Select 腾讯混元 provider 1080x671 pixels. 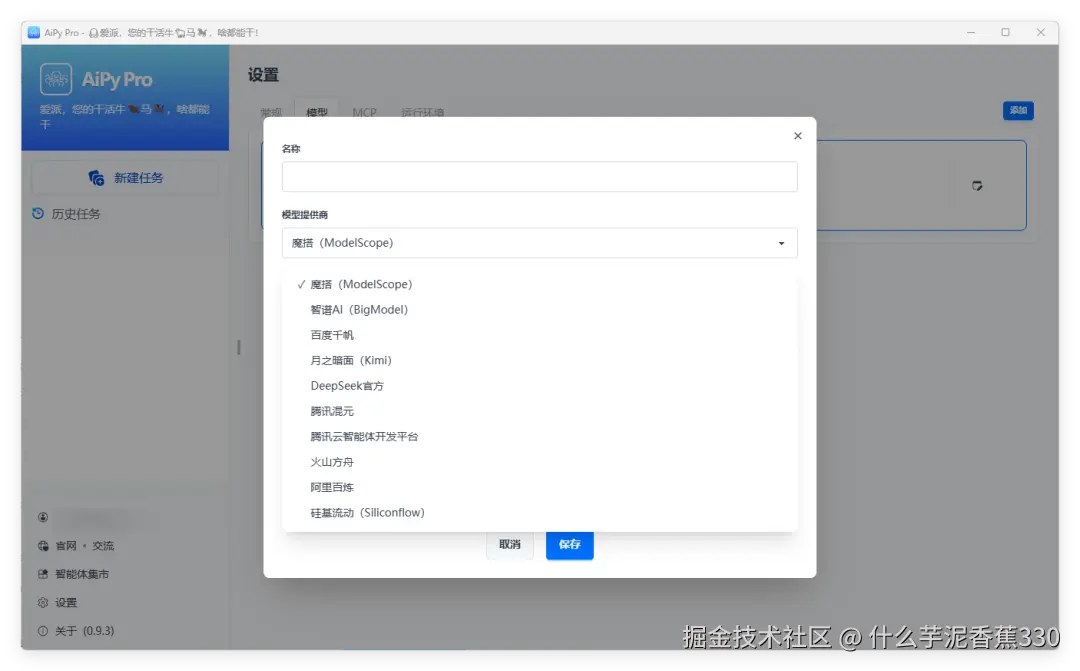[539, 411]
